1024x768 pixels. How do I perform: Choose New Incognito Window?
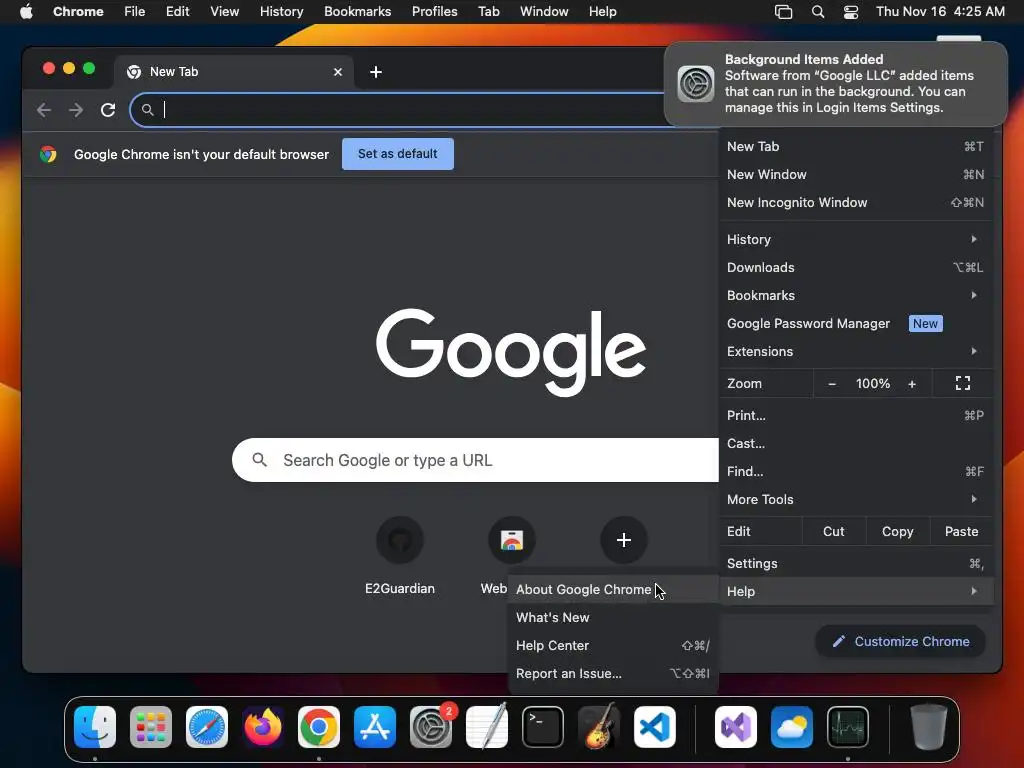point(856,202)
